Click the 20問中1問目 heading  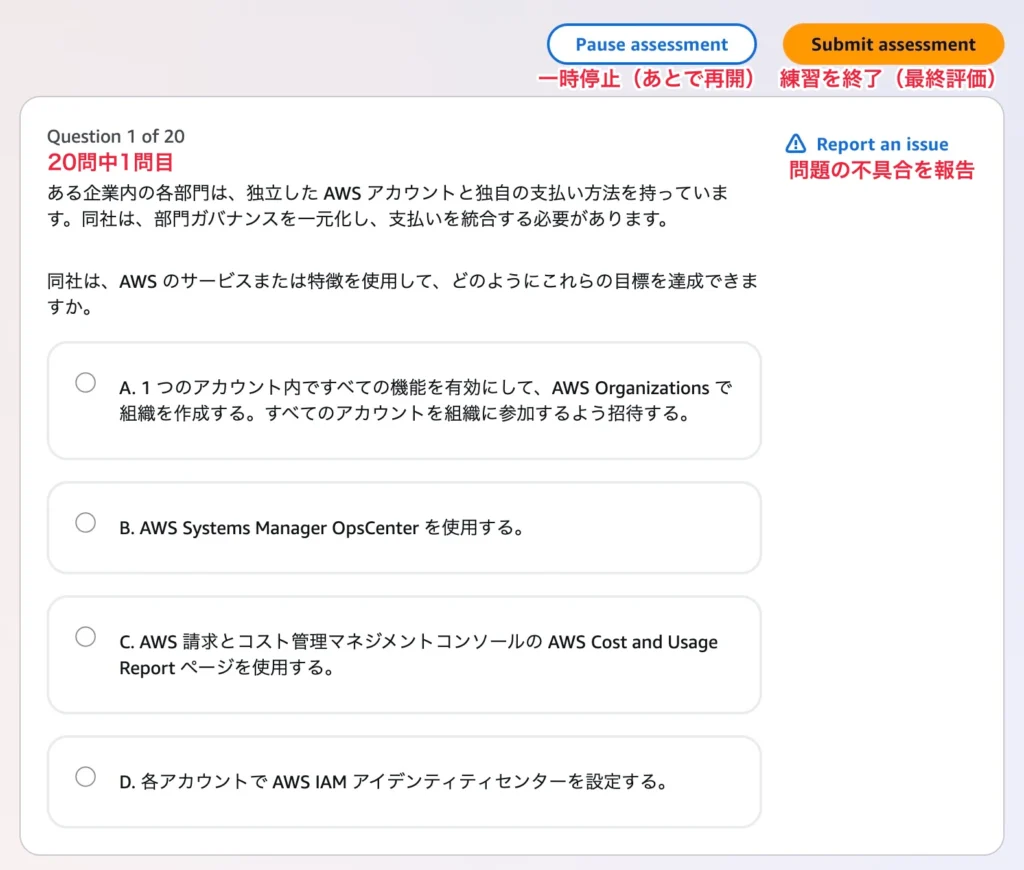point(110,163)
